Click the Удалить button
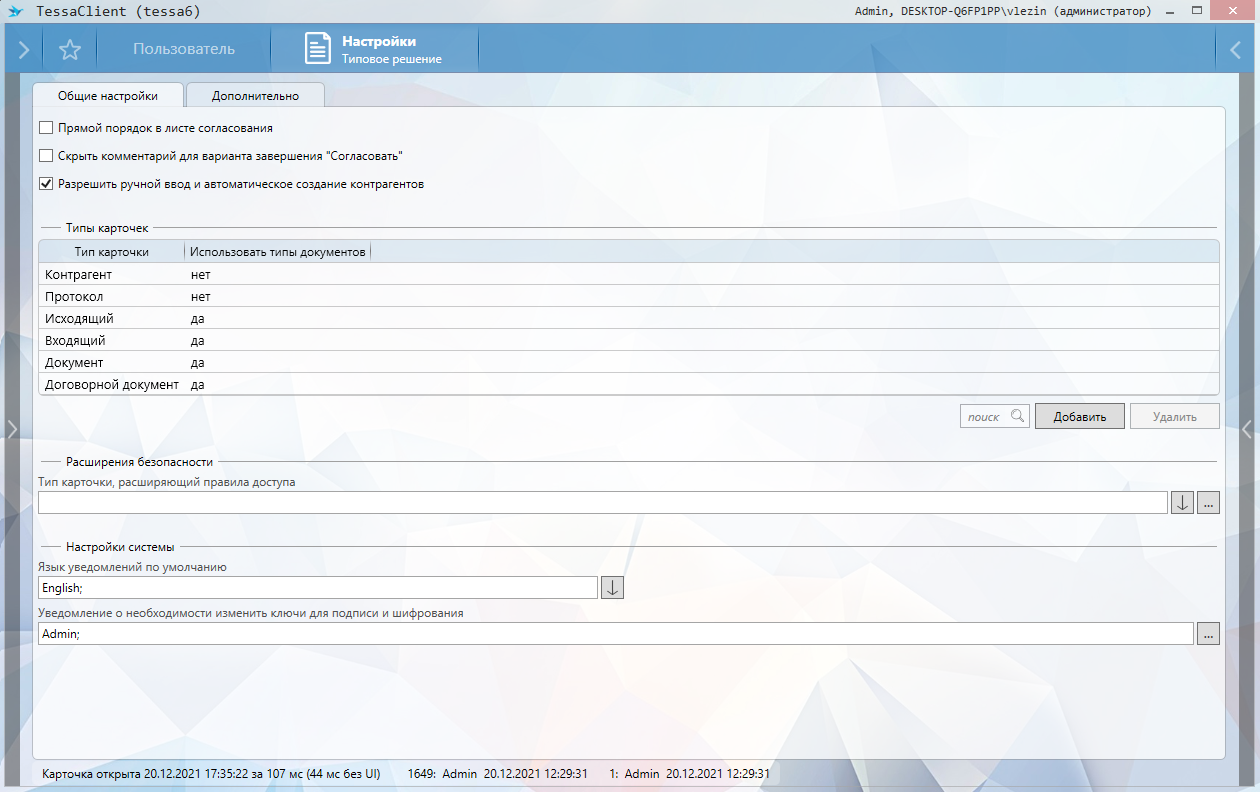This screenshot has width=1260, height=792. pyautogui.click(x=1174, y=416)
